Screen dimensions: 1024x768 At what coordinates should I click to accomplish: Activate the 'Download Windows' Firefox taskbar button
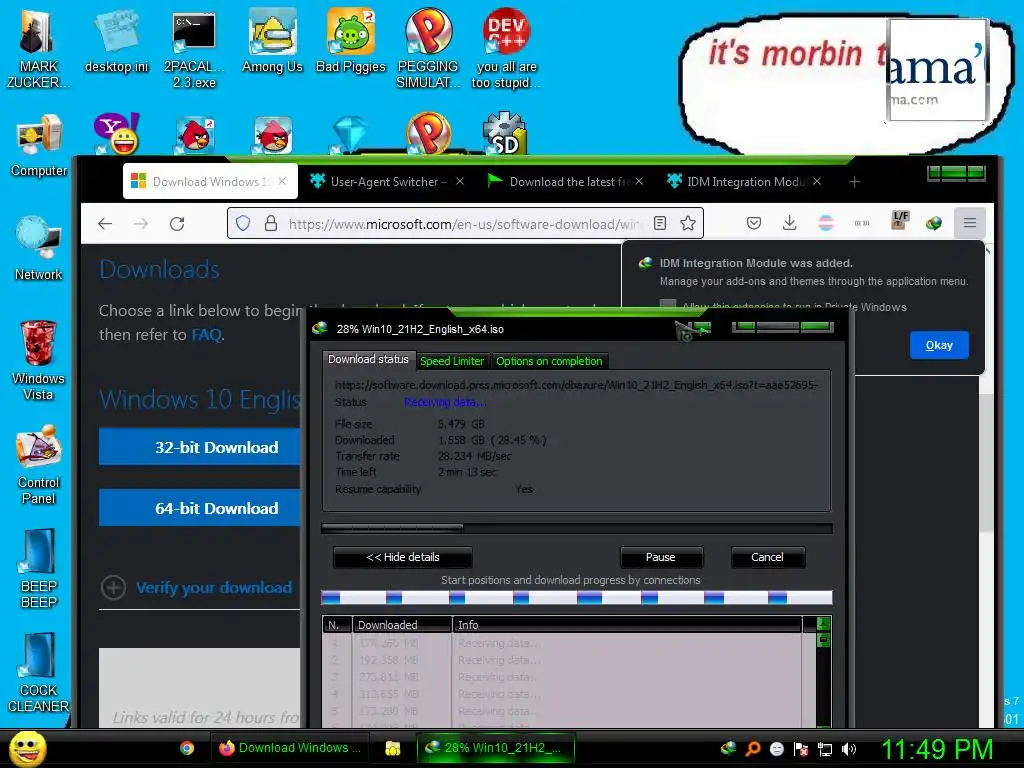pos(289,748)
